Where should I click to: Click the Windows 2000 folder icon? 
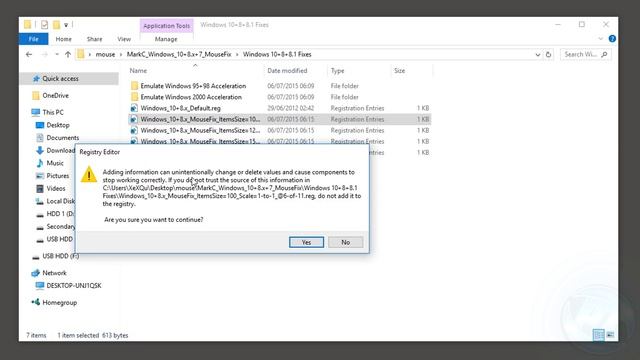[x=134, y=97]
